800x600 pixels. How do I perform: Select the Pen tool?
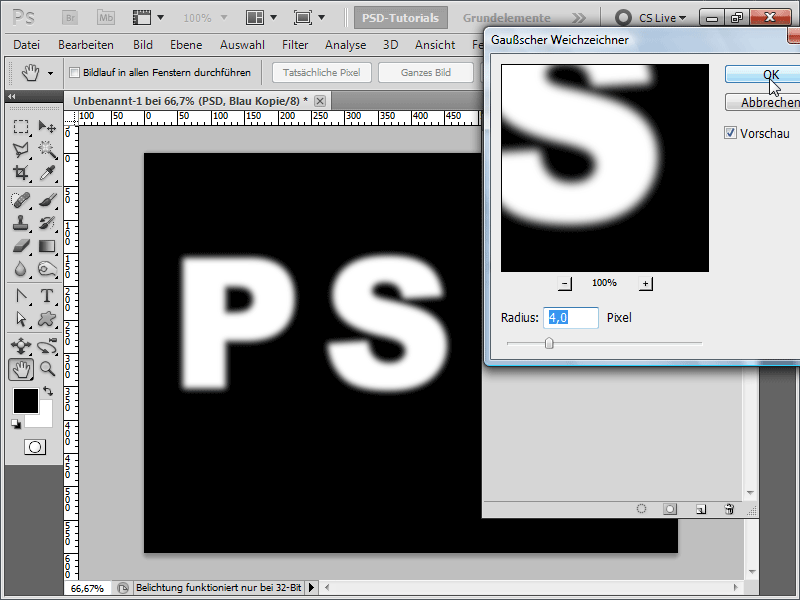point(20,295)
